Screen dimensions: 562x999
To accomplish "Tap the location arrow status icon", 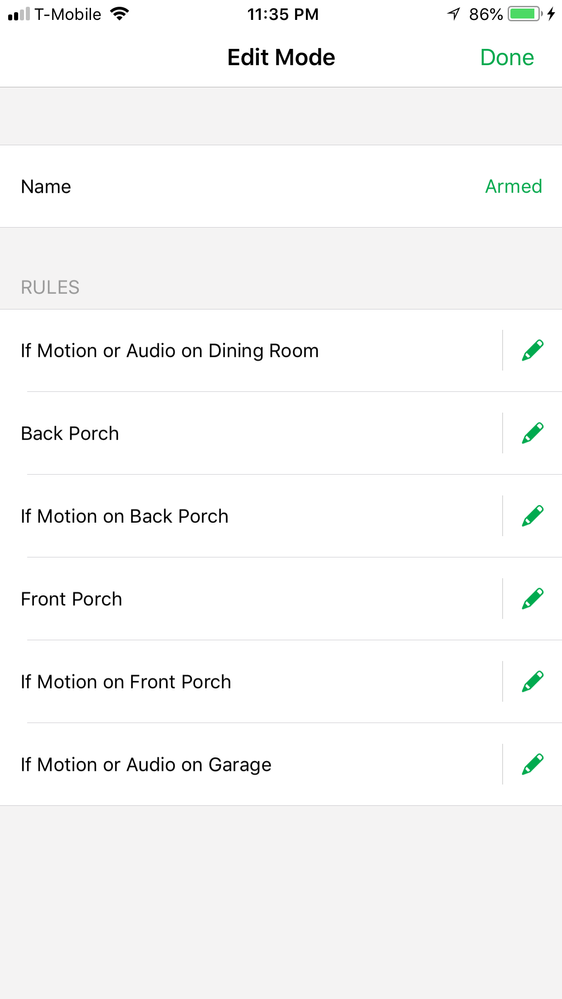I will 454,14.
